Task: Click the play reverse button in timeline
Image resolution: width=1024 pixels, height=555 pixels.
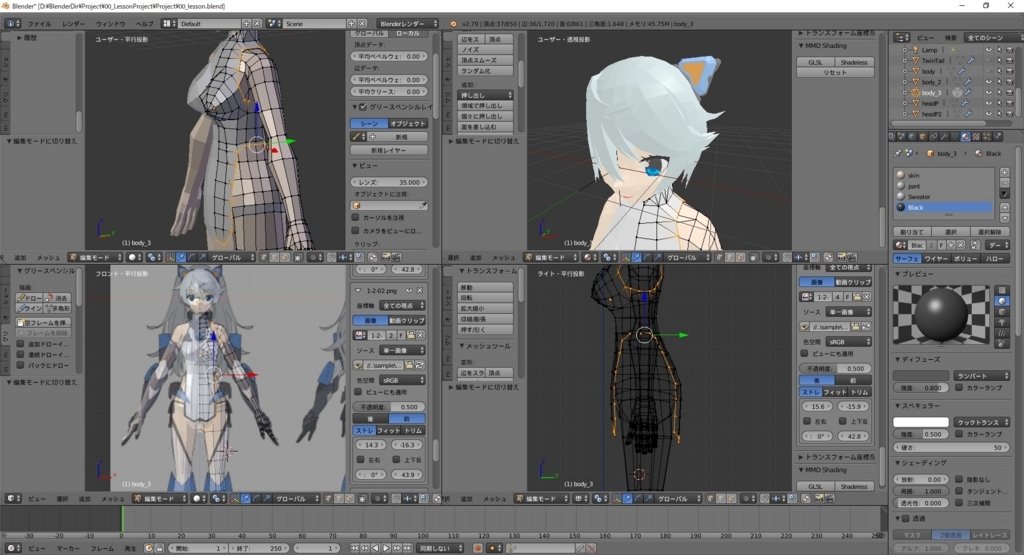Action: click(x=376, y=548)
